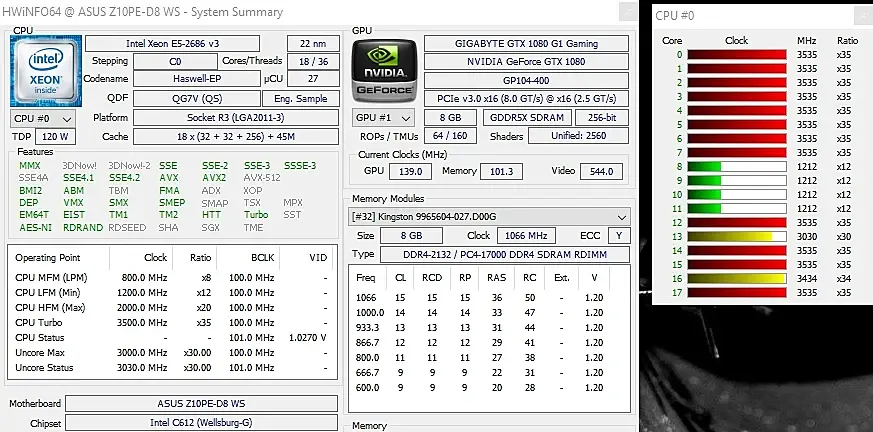Click the MHz column header in CPU #0 window
Screen dimensions: 873x432
(x=806, y=41)
